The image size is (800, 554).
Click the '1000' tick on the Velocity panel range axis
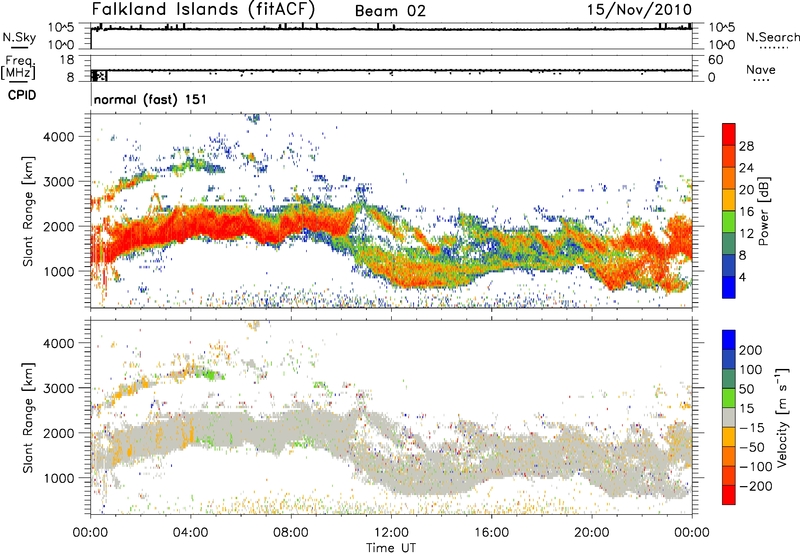59,478
